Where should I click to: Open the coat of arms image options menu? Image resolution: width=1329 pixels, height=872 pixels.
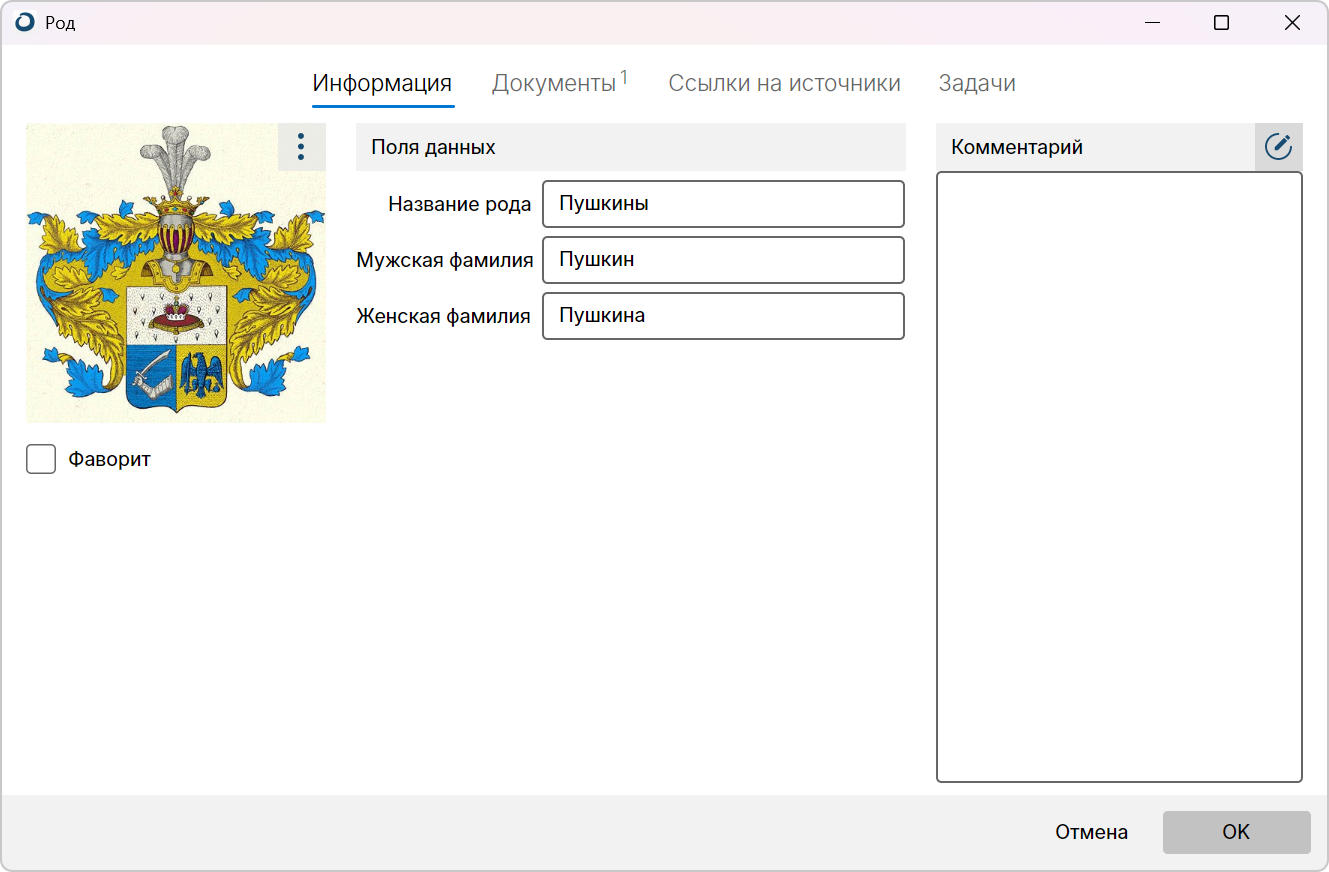coord(301,147)
